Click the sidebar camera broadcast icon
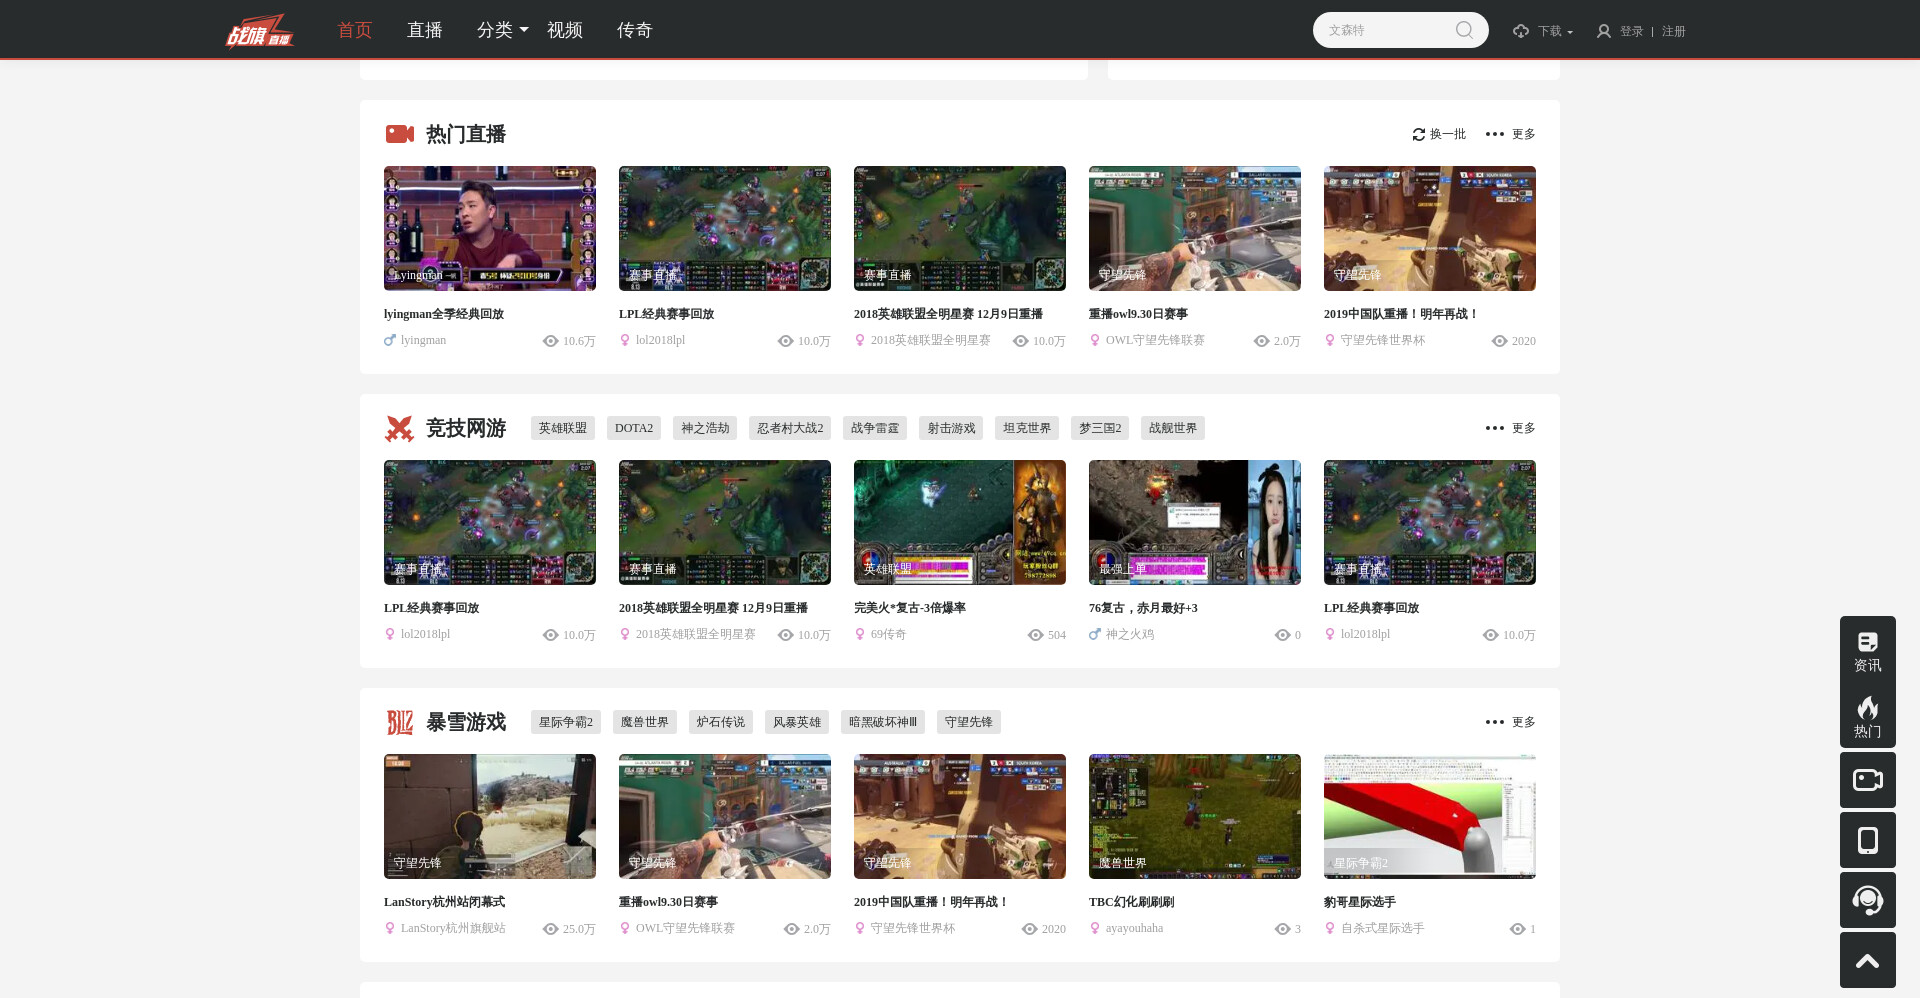This screenshot has width=1920, height=998. click(x=1867, y=780)
